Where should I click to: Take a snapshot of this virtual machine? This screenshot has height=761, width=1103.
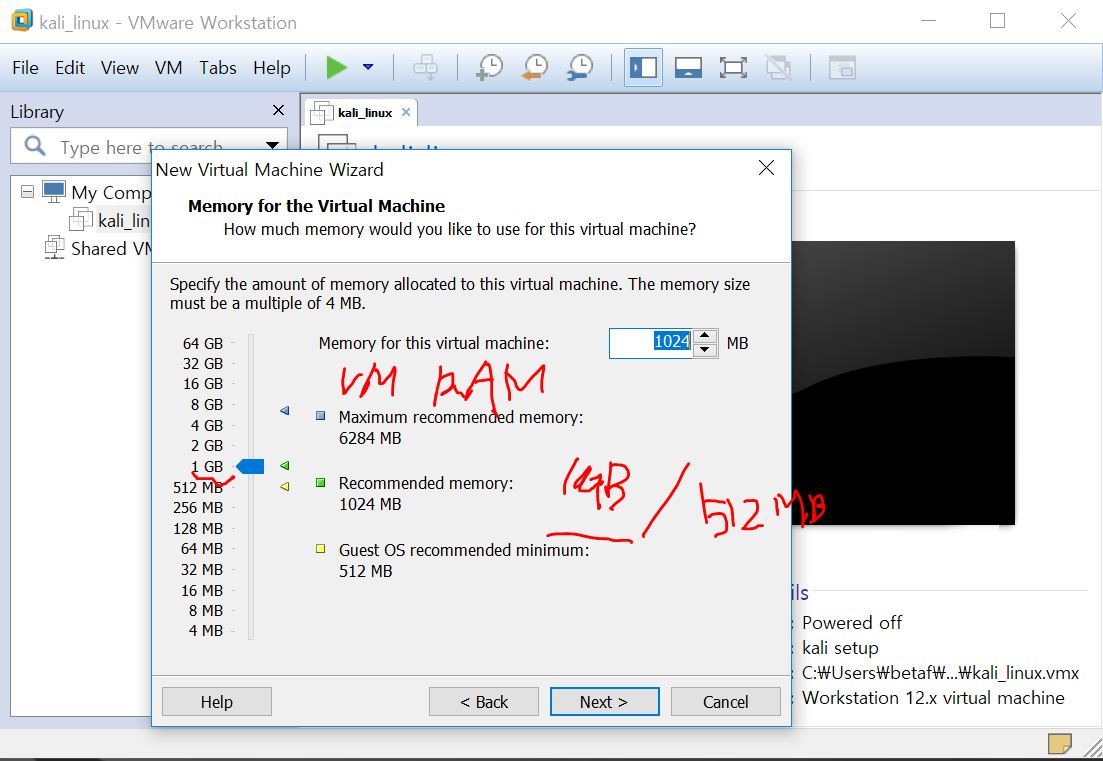click(x=490, y=68)
